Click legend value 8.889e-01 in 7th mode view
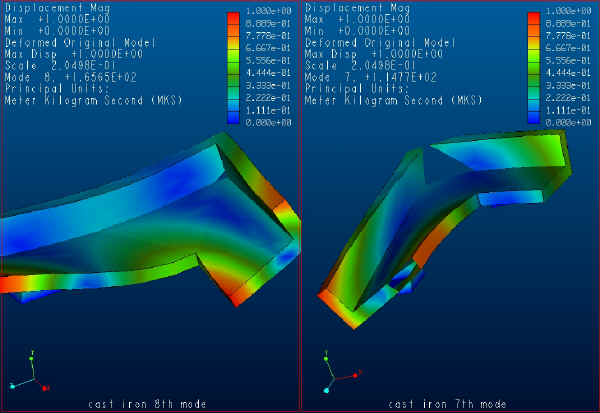This screenshot has height=413, width=600. point(568,23)
